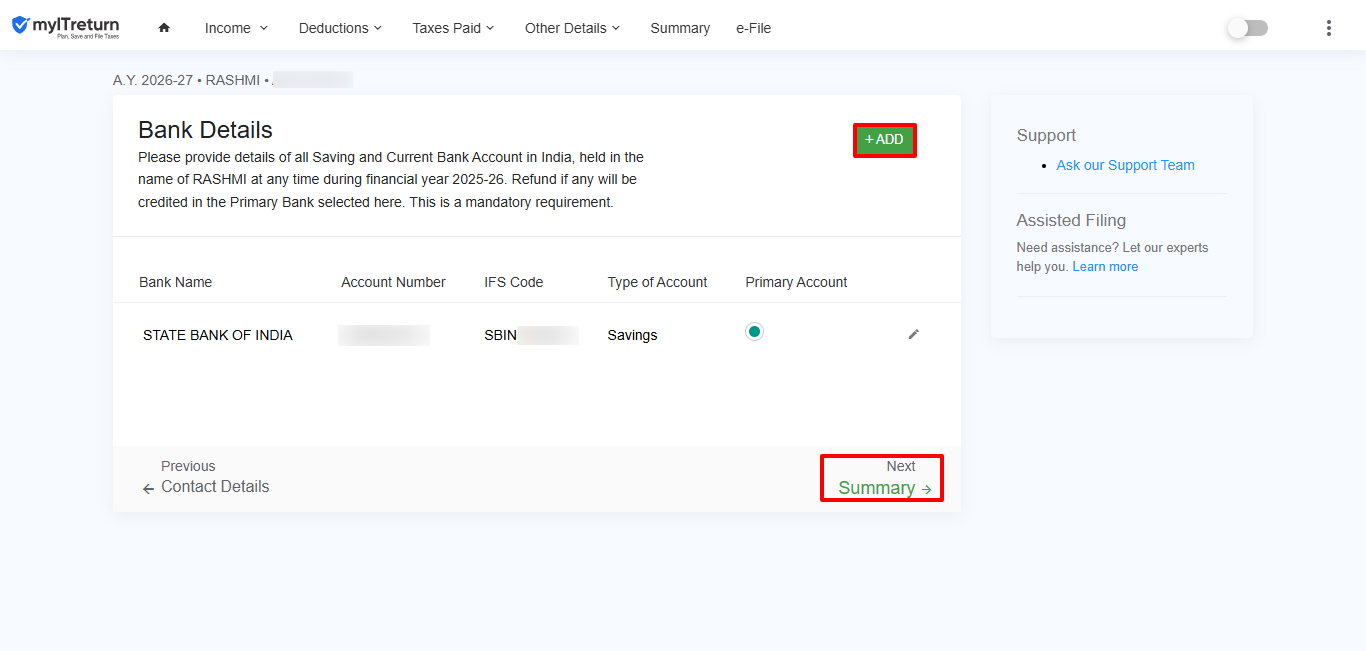
Task: Open the myITreturn logo
Action: pyautogui.click(x=65, y=27)
